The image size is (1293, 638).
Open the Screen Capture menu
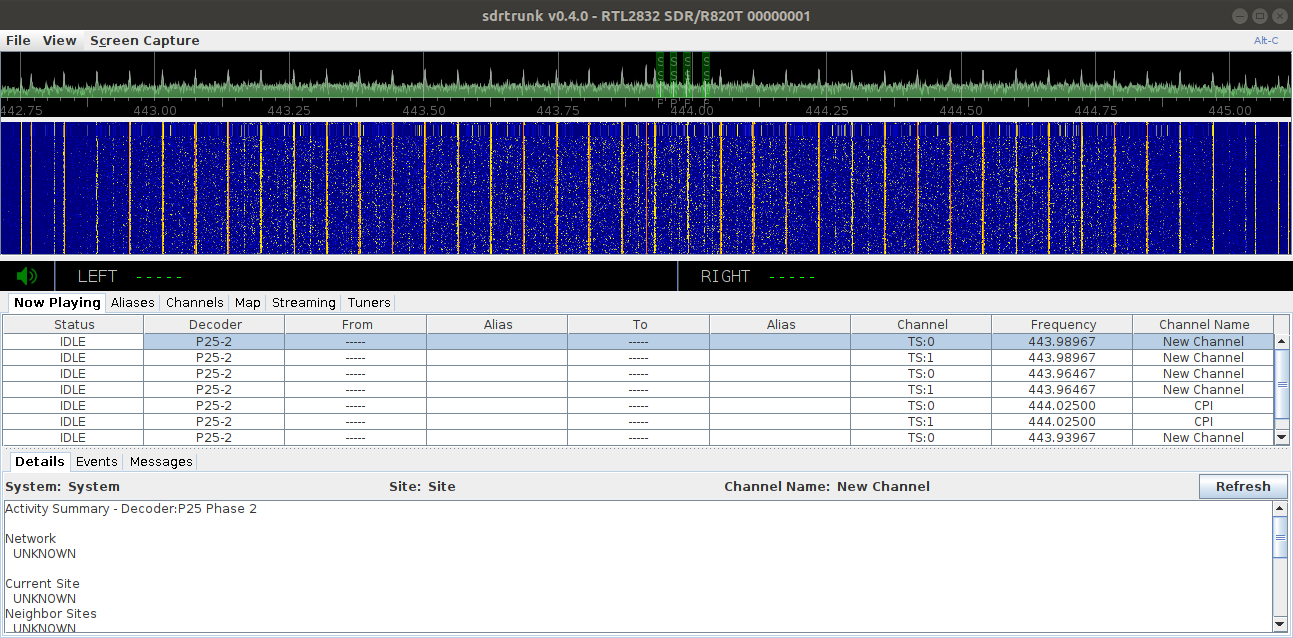point(144,40)
